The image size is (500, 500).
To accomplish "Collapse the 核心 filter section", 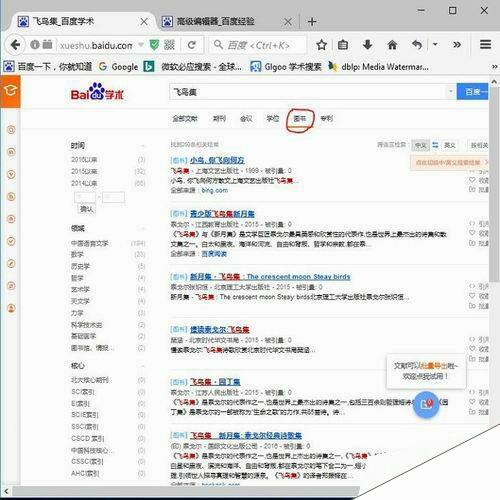I will coord(143,366).
